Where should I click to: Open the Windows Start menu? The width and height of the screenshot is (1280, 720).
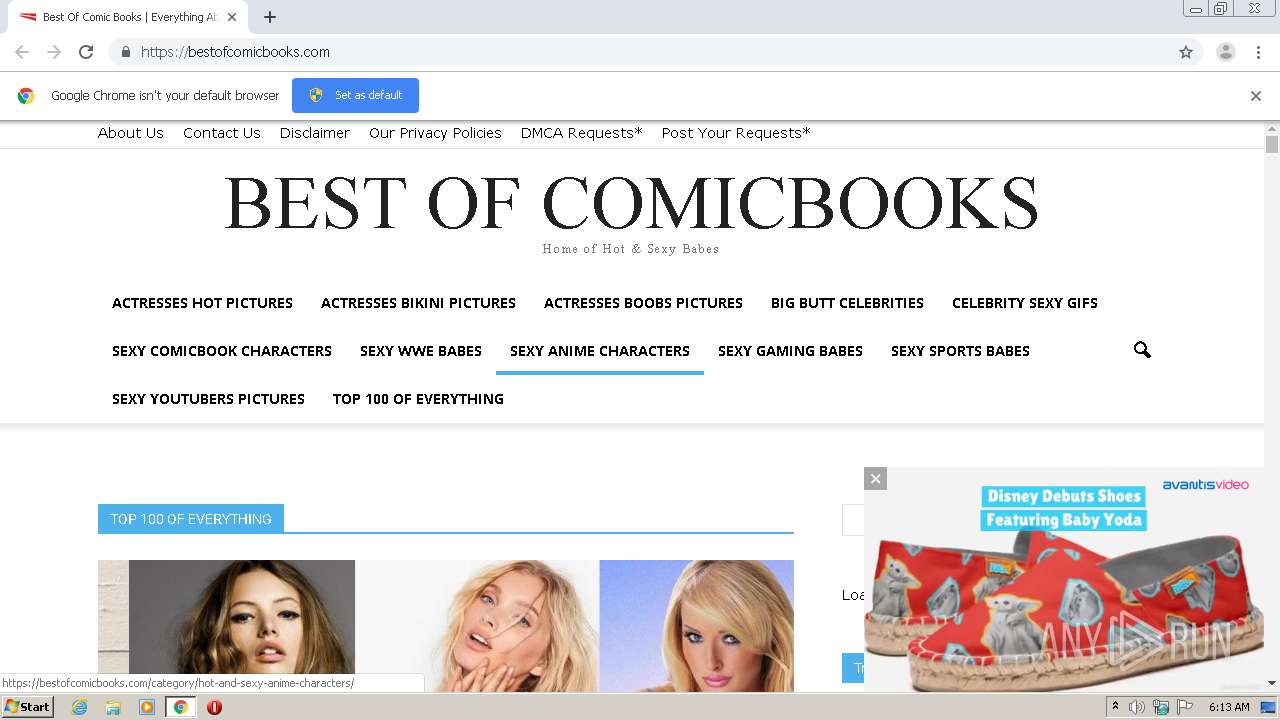pos(28,707)
